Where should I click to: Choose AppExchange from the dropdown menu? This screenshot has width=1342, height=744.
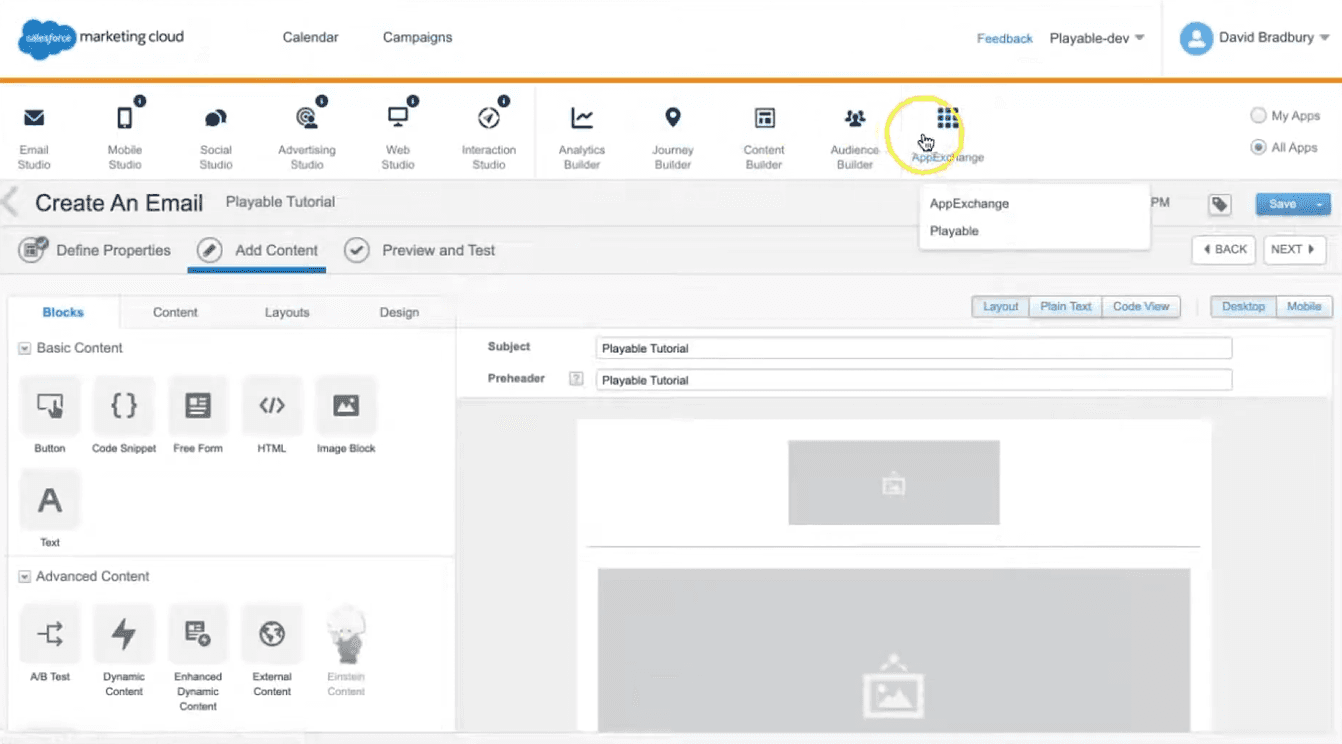(x=969, y=203)
